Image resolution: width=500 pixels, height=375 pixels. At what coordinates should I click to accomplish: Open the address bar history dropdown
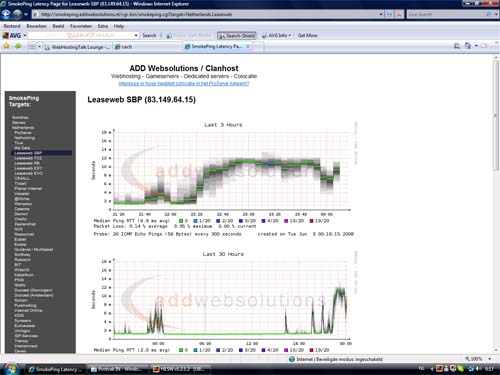click(x=381, y=14)
